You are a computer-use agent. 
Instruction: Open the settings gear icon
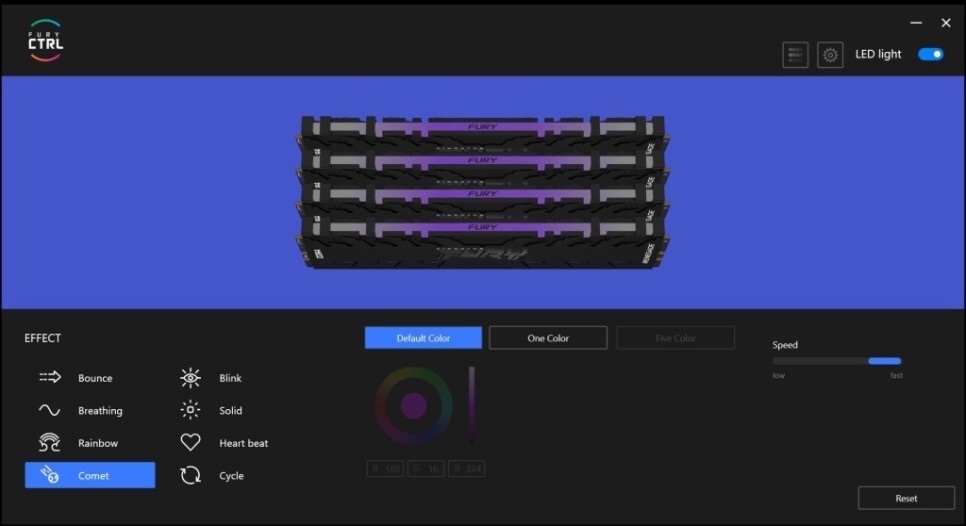(x=830, y=55)
